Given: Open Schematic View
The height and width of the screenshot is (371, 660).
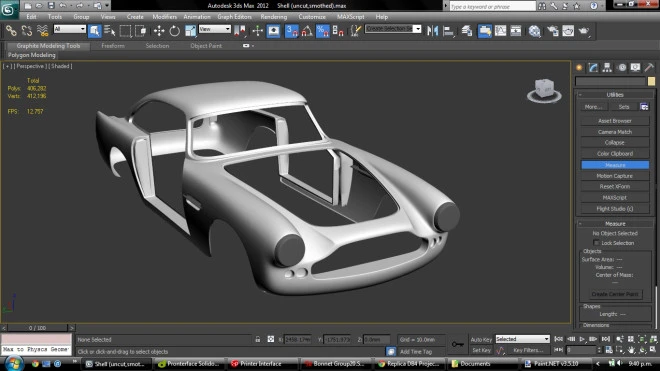Looking at the screenshot, I should pos(516,31).
